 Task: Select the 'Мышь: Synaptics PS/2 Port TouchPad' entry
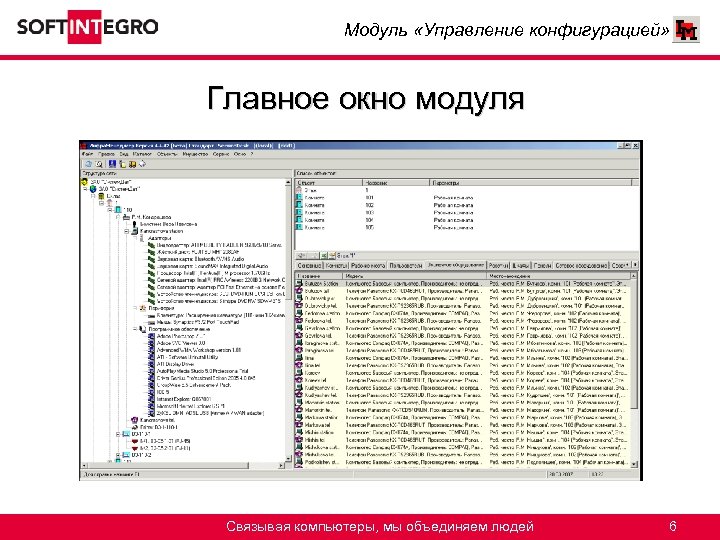[198, 322]
